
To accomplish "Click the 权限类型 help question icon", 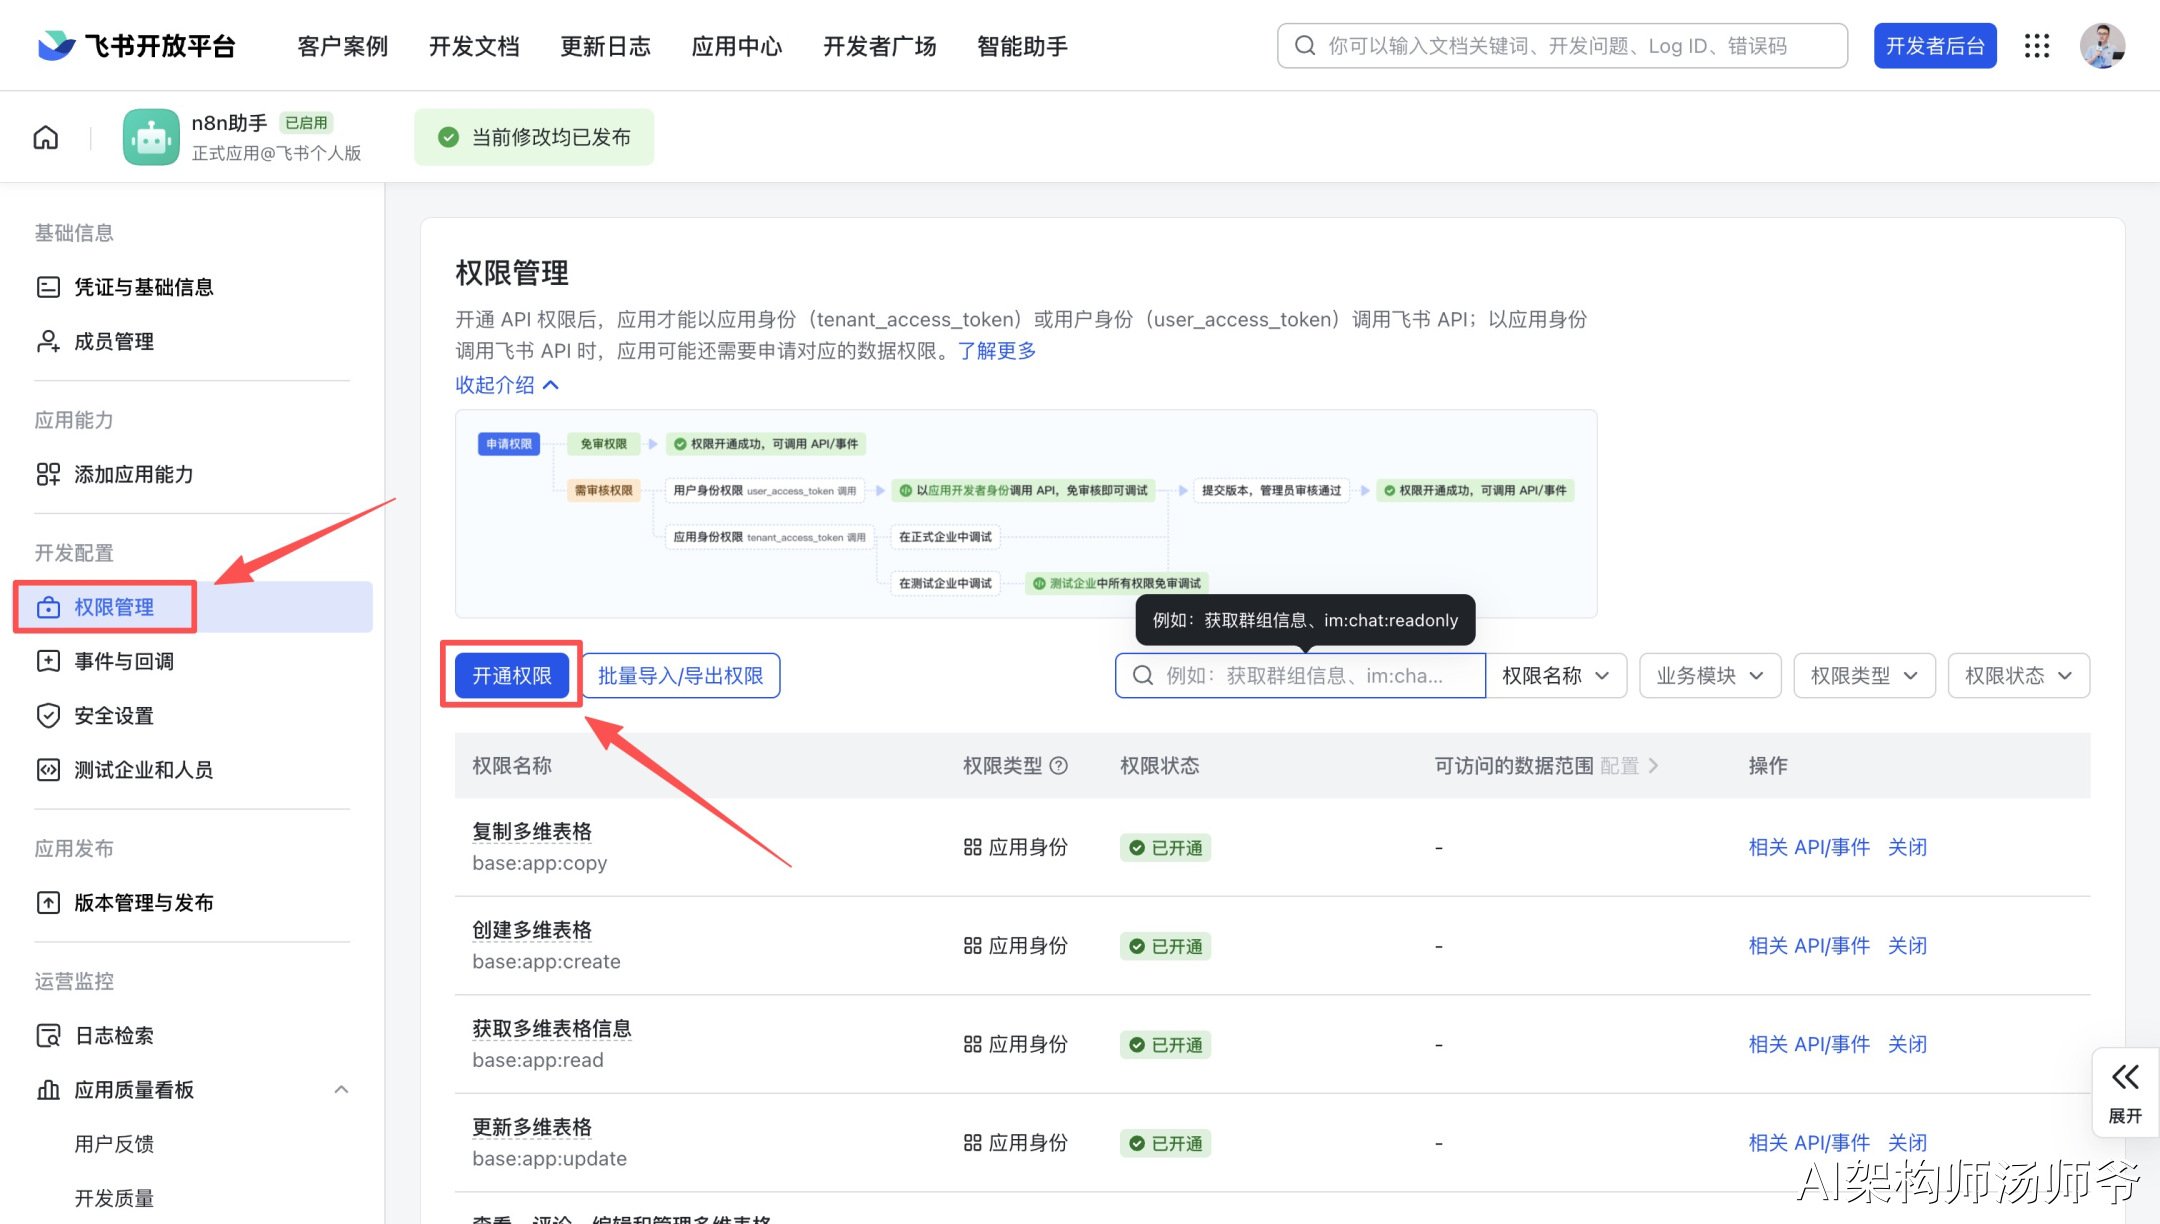I will pos(1059,766).
